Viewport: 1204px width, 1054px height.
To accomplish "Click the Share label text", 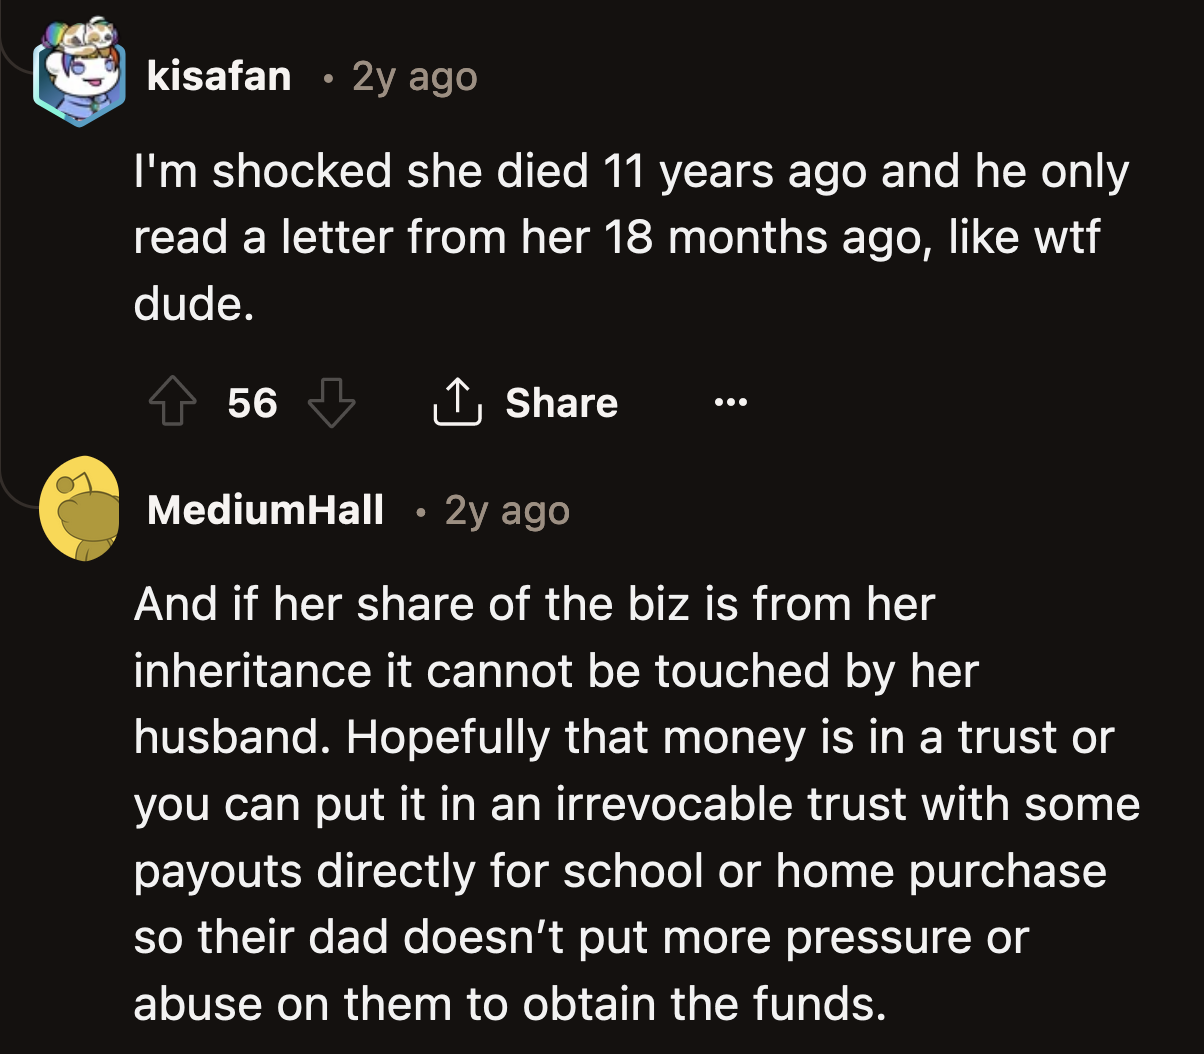I will (561, 403).
